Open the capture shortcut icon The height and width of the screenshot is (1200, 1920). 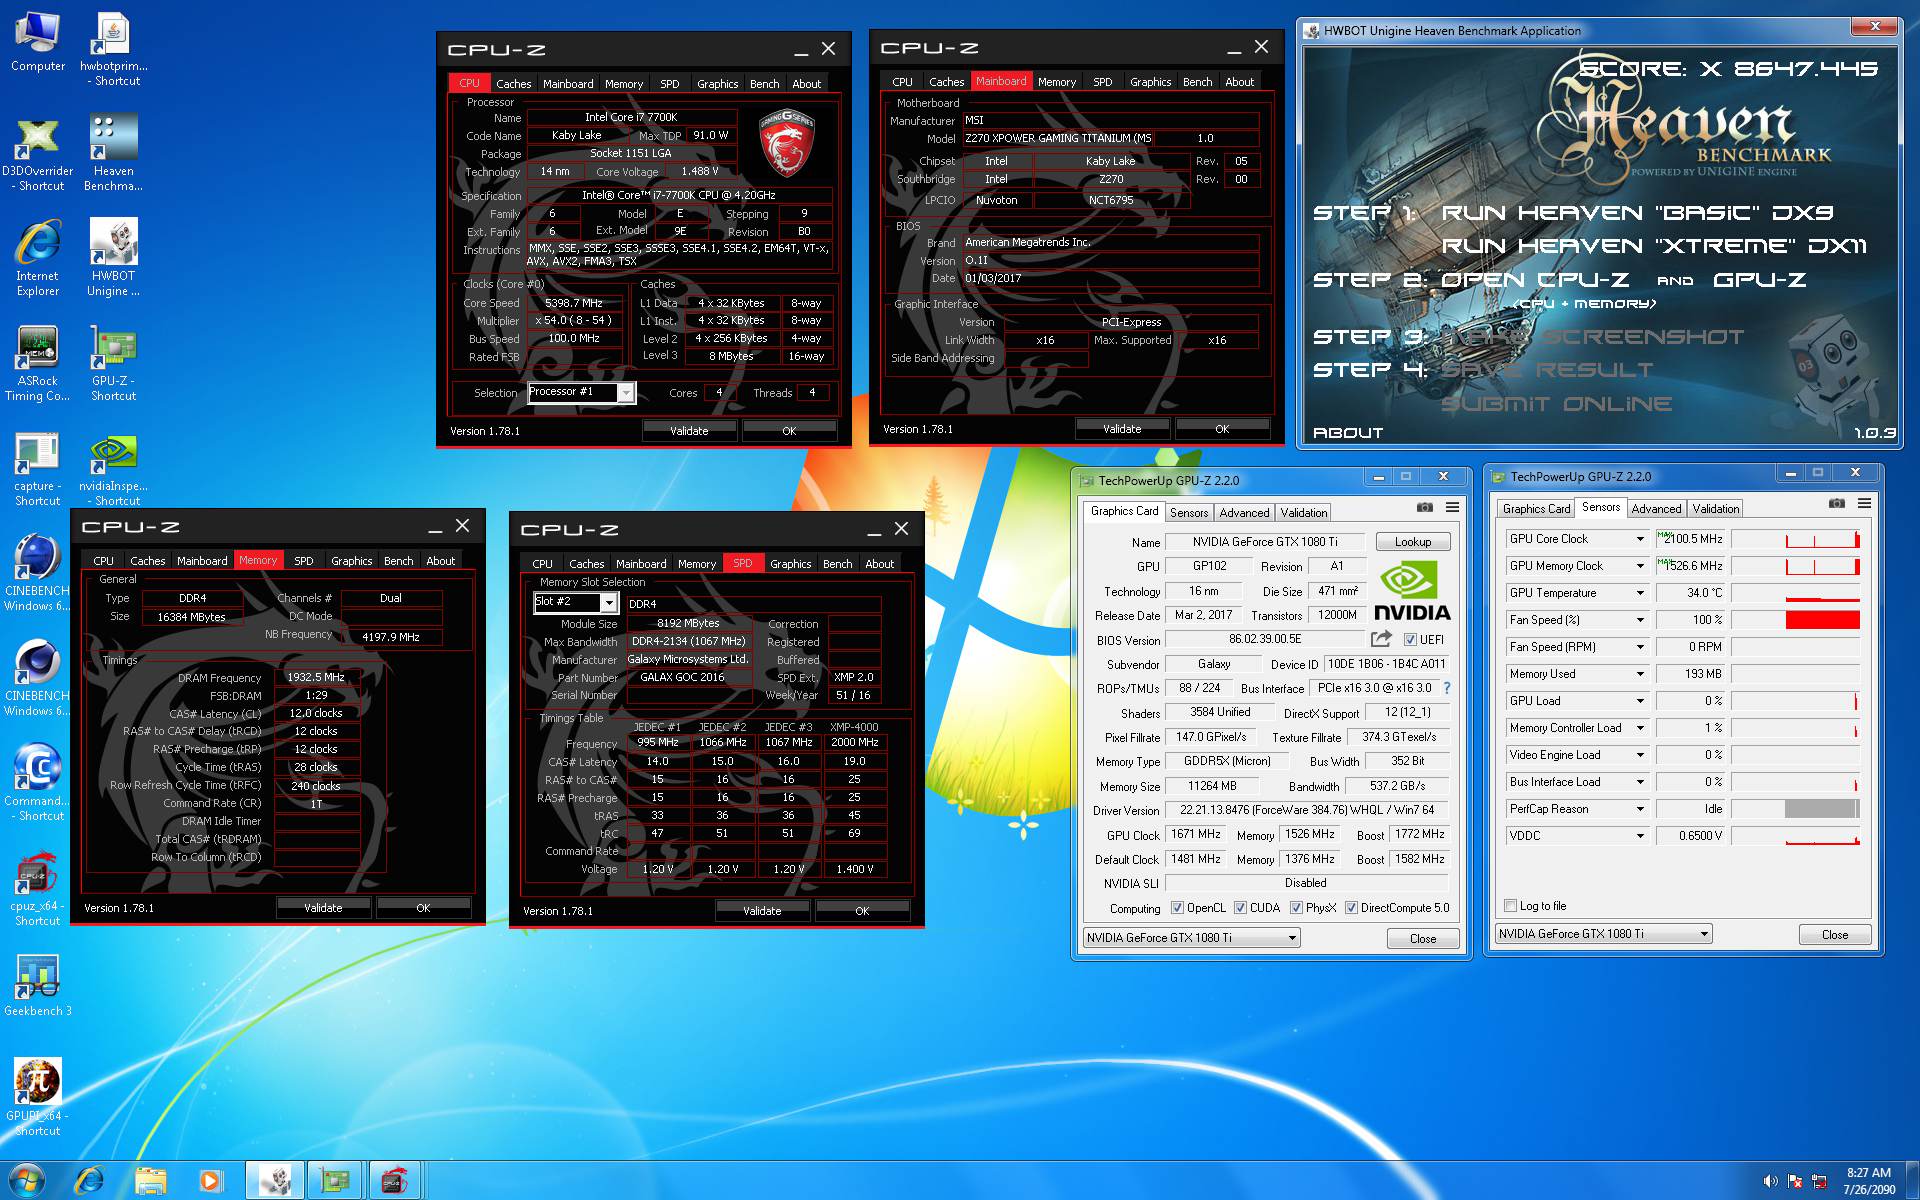tap(38, 470)
